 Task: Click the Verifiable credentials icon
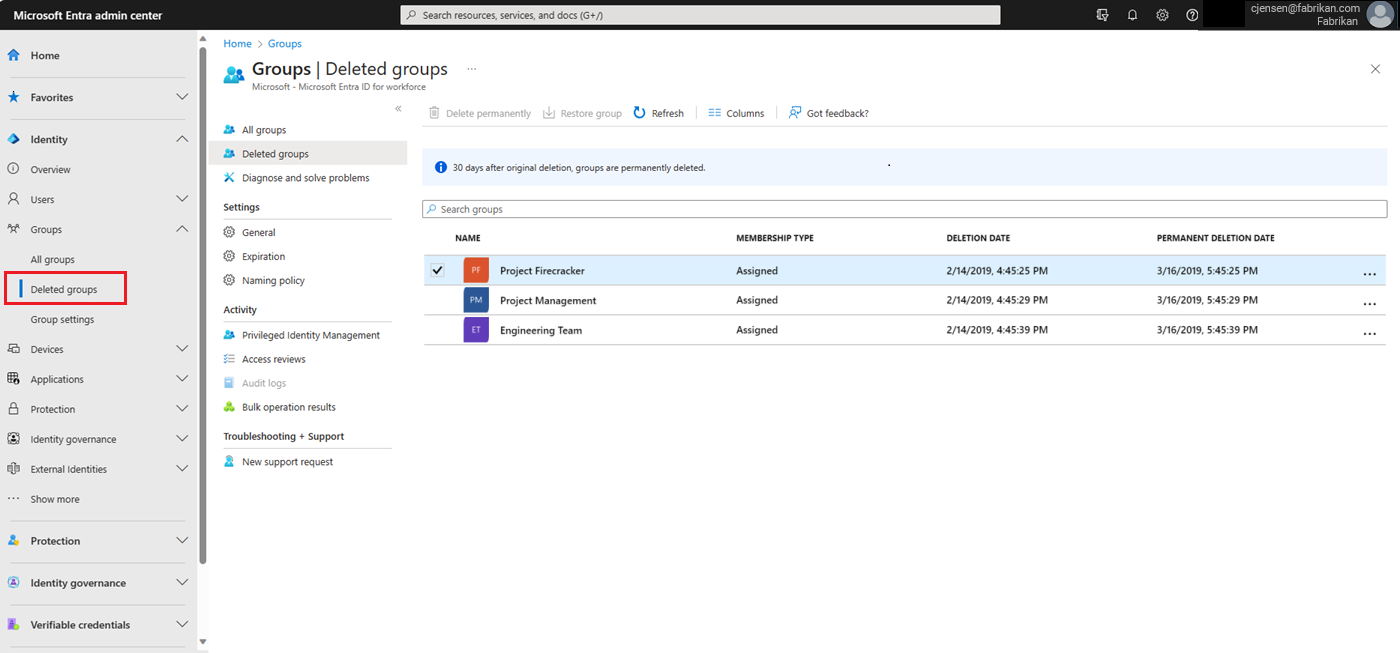(x=14, y=625)
